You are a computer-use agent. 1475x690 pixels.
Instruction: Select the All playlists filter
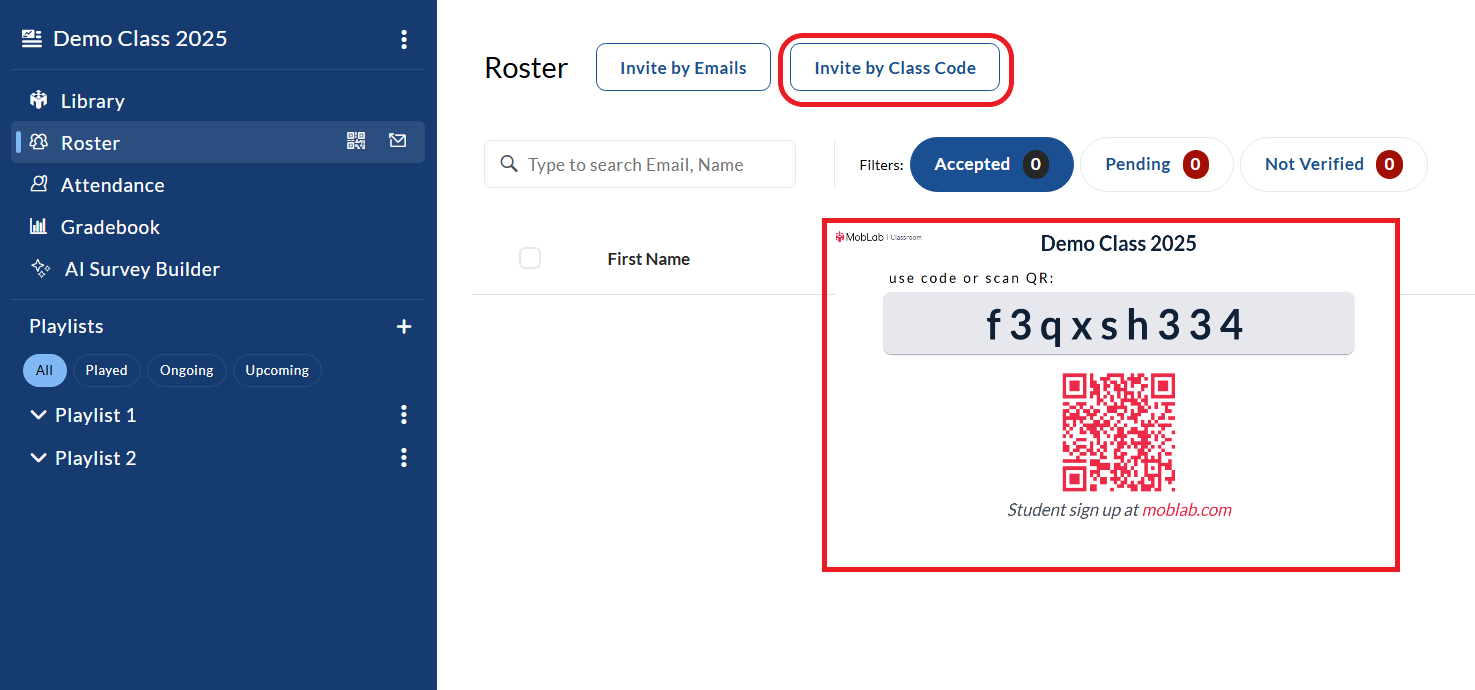click(44, 370)
